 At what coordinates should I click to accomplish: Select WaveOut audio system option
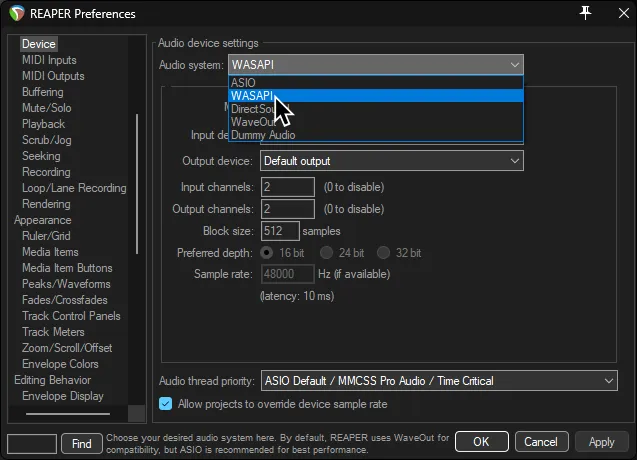[376, 122]
